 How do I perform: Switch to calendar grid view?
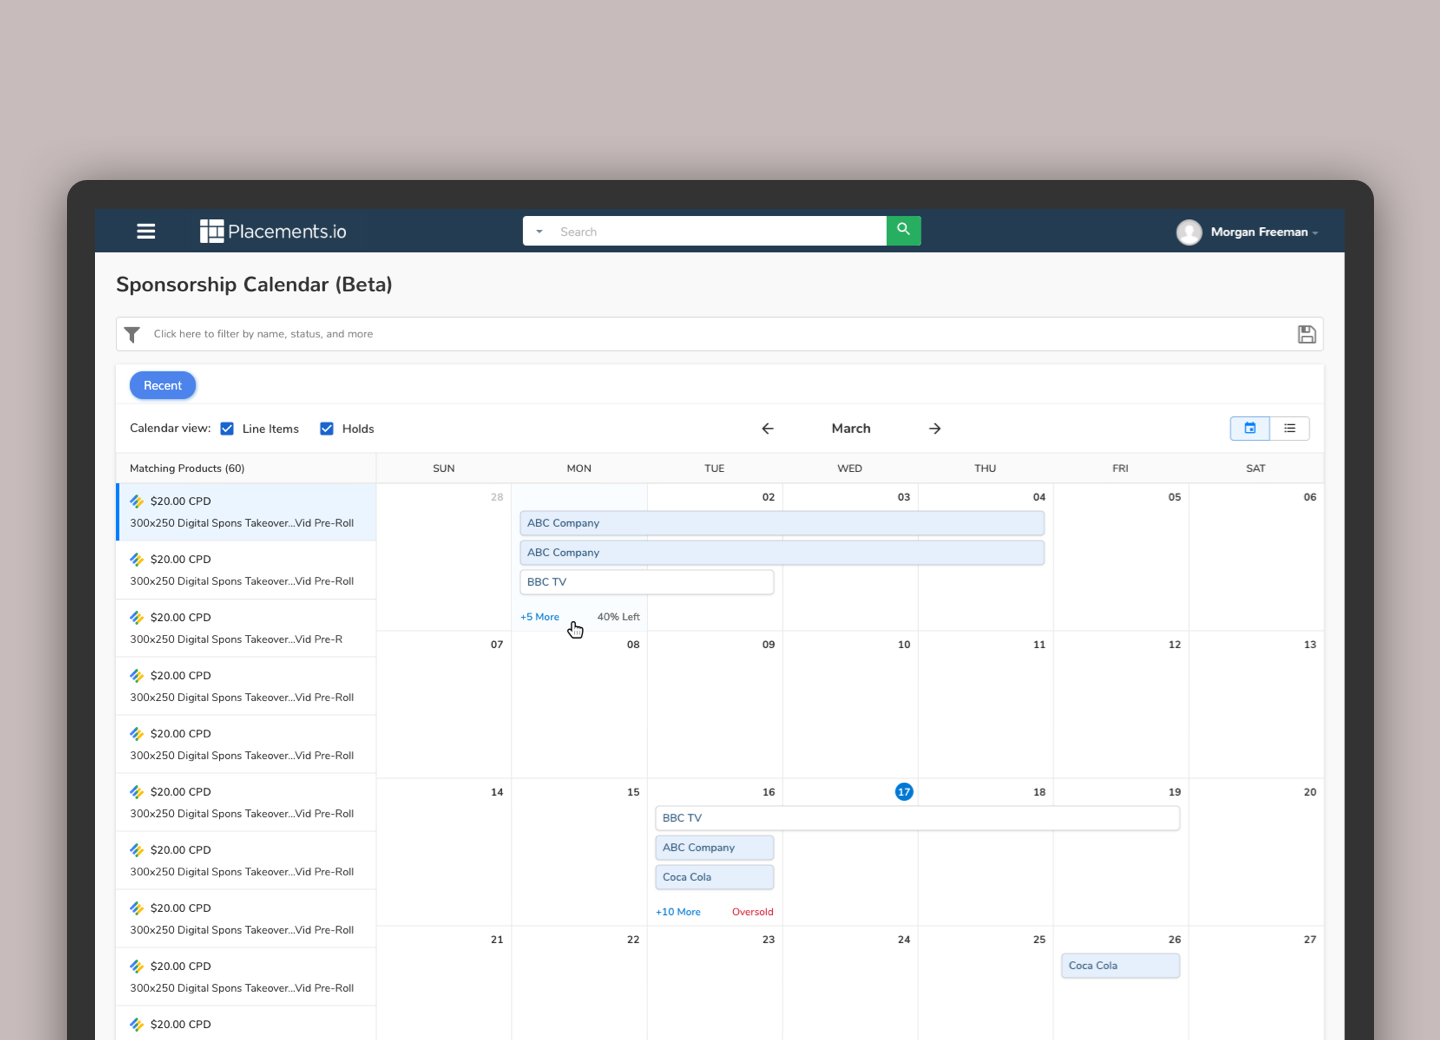point(1250,428)
